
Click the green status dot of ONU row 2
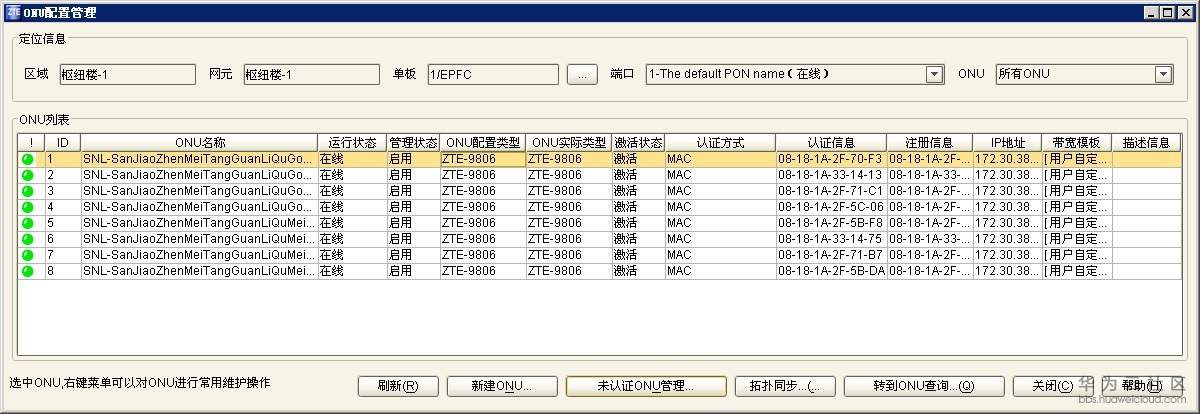pyautogui.click(x=27, y=175)
